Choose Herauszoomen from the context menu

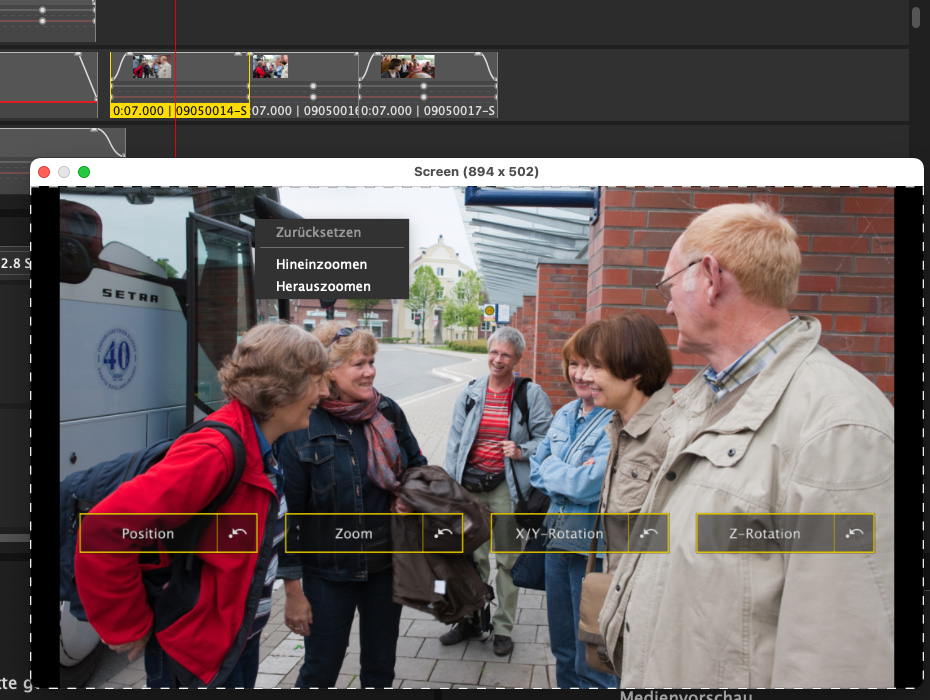(323, 286)
